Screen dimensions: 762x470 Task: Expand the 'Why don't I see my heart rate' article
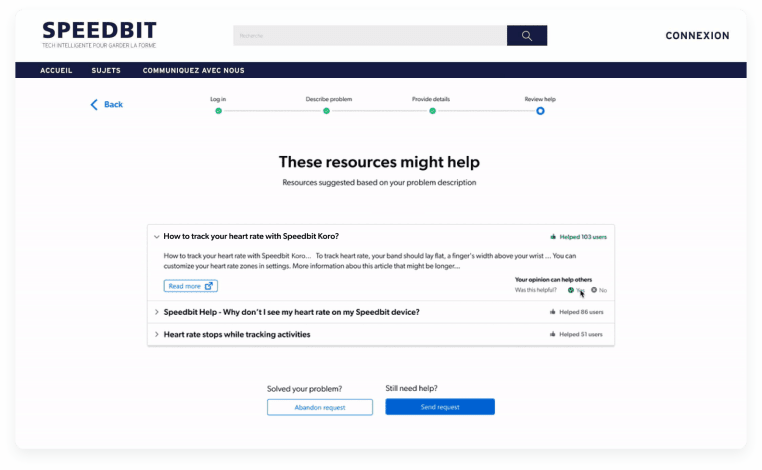click(157, 312)
